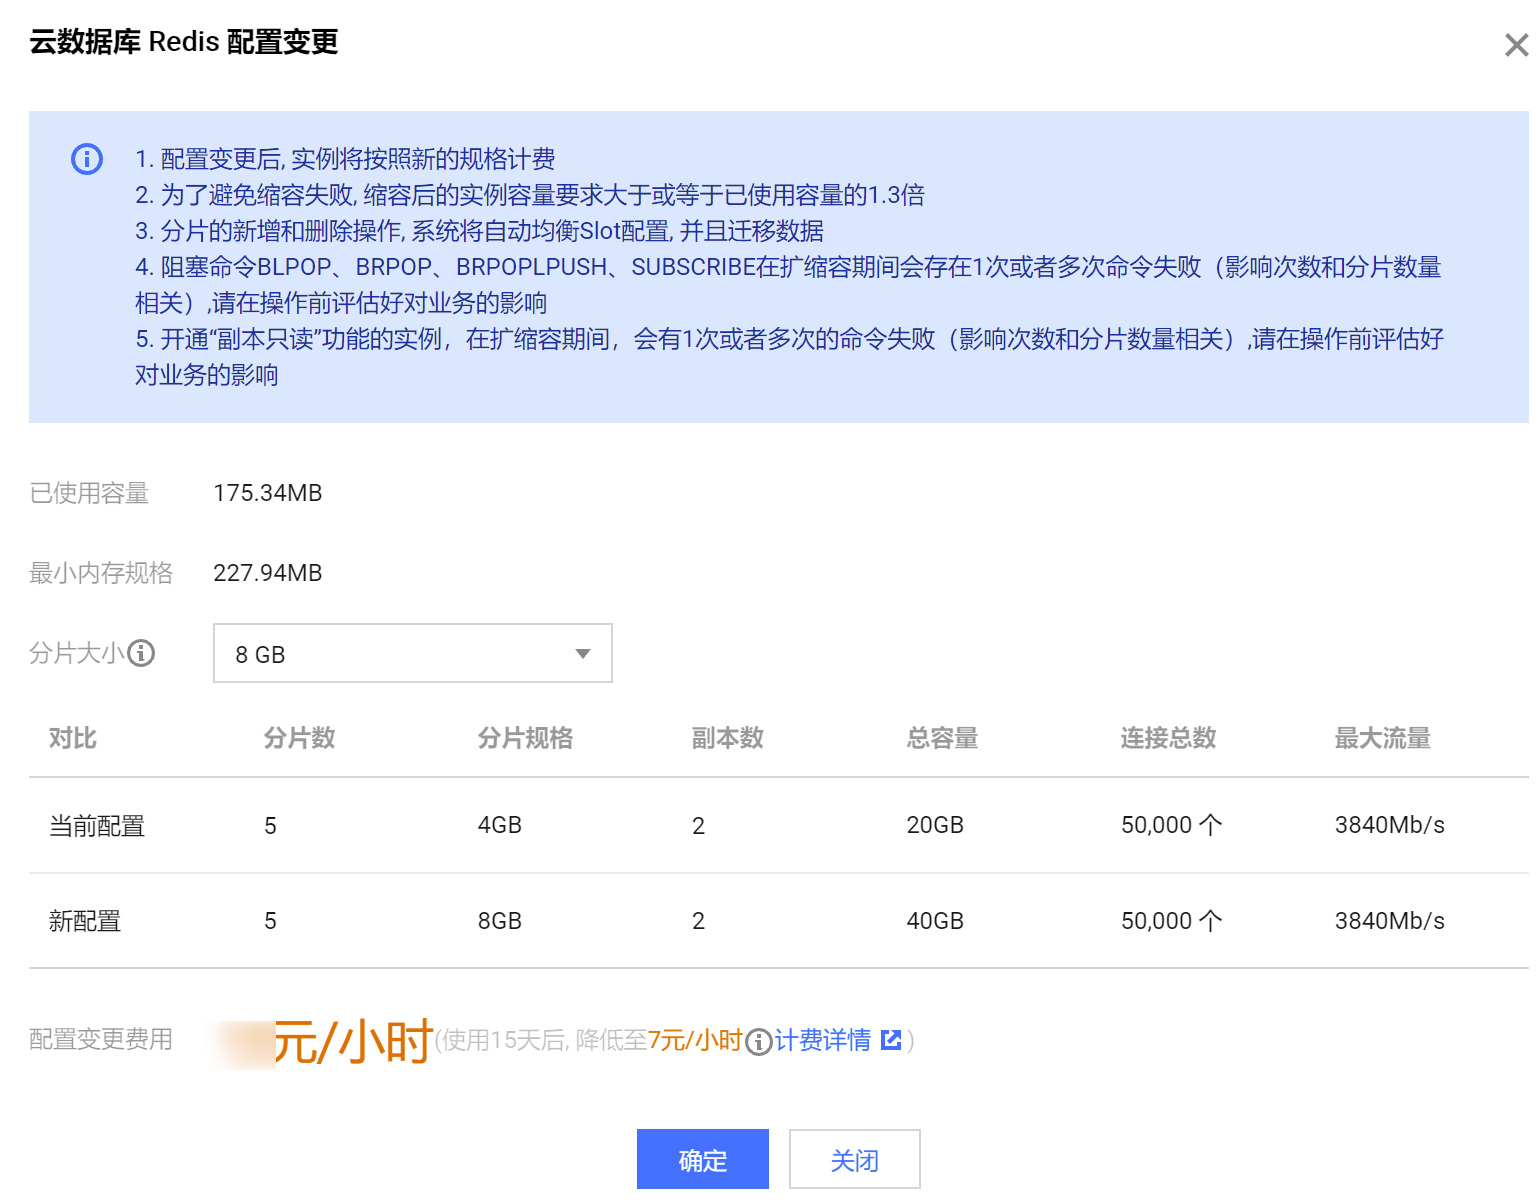The image size is (1540, 1200).
Task: Click 50,000 个 in the 当前配置 row
Action: 1171,825
